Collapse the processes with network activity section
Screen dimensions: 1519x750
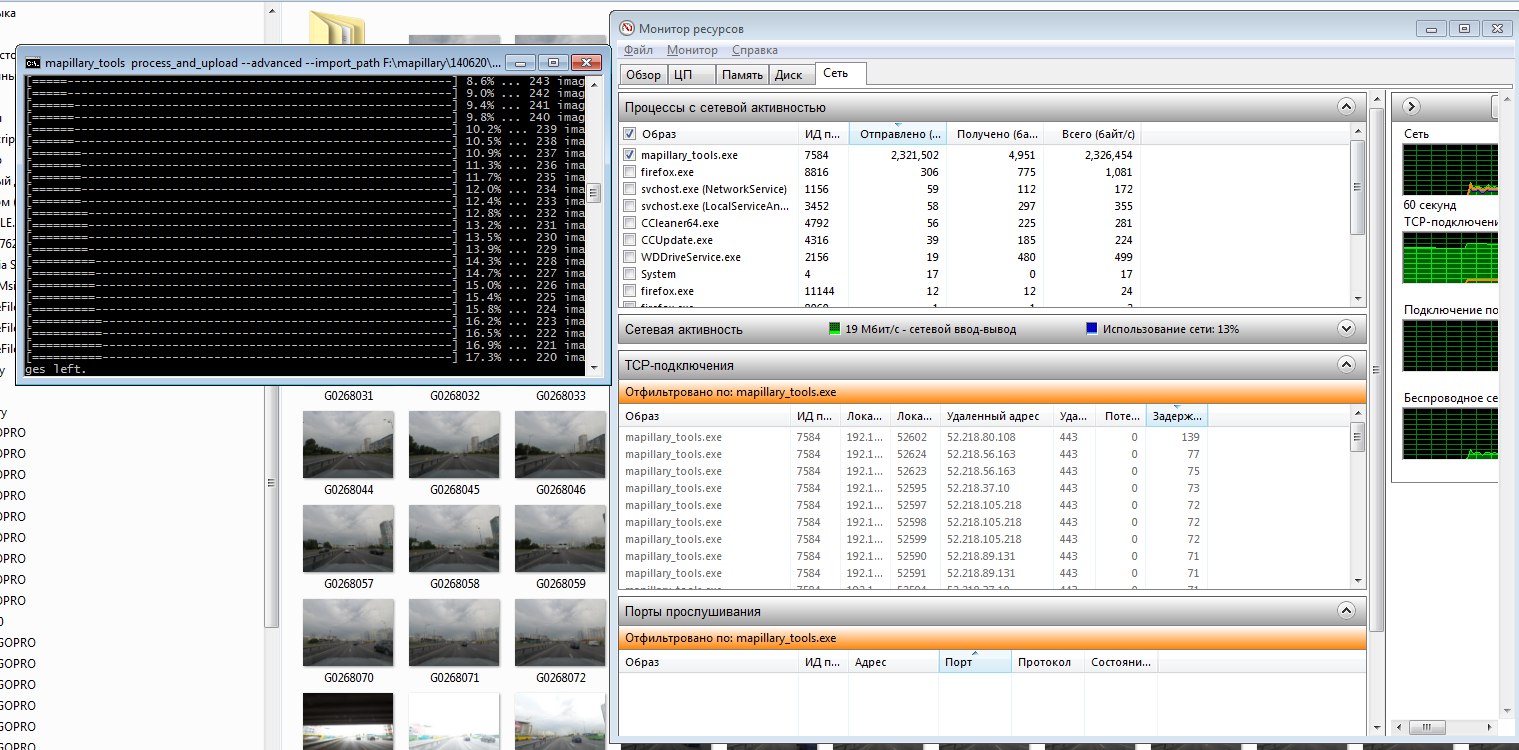click(x=1346, y=107)
